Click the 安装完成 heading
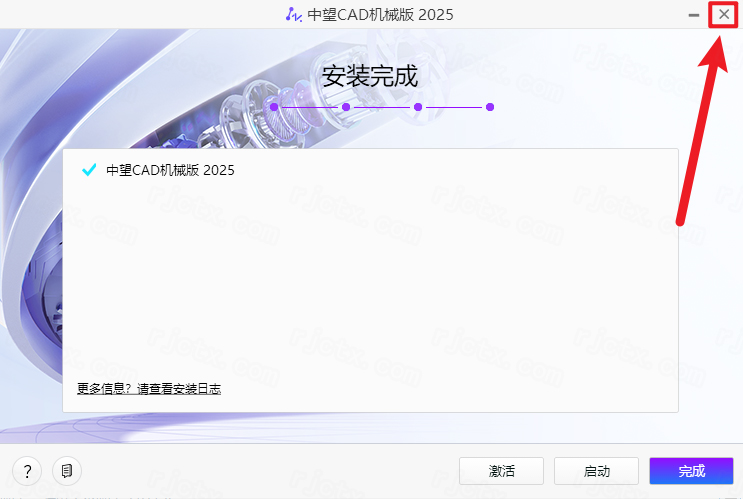Viewport: 743px width, 499px height. tap(370, 76)
